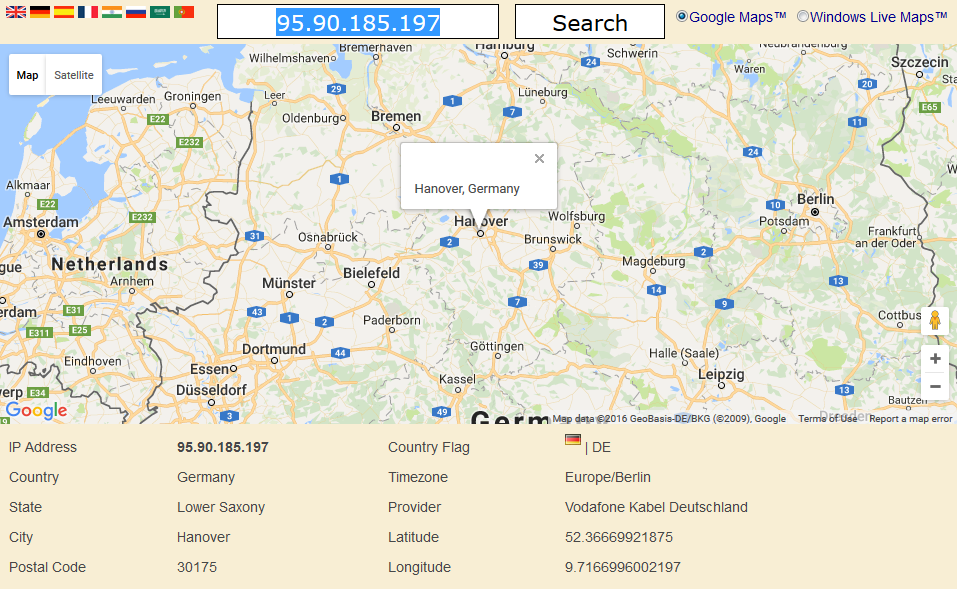Image resolution: width=957 pixels, height=589 pixels.
Task: Close the Hanover, Germany info popup
Action: pos(539,159)
